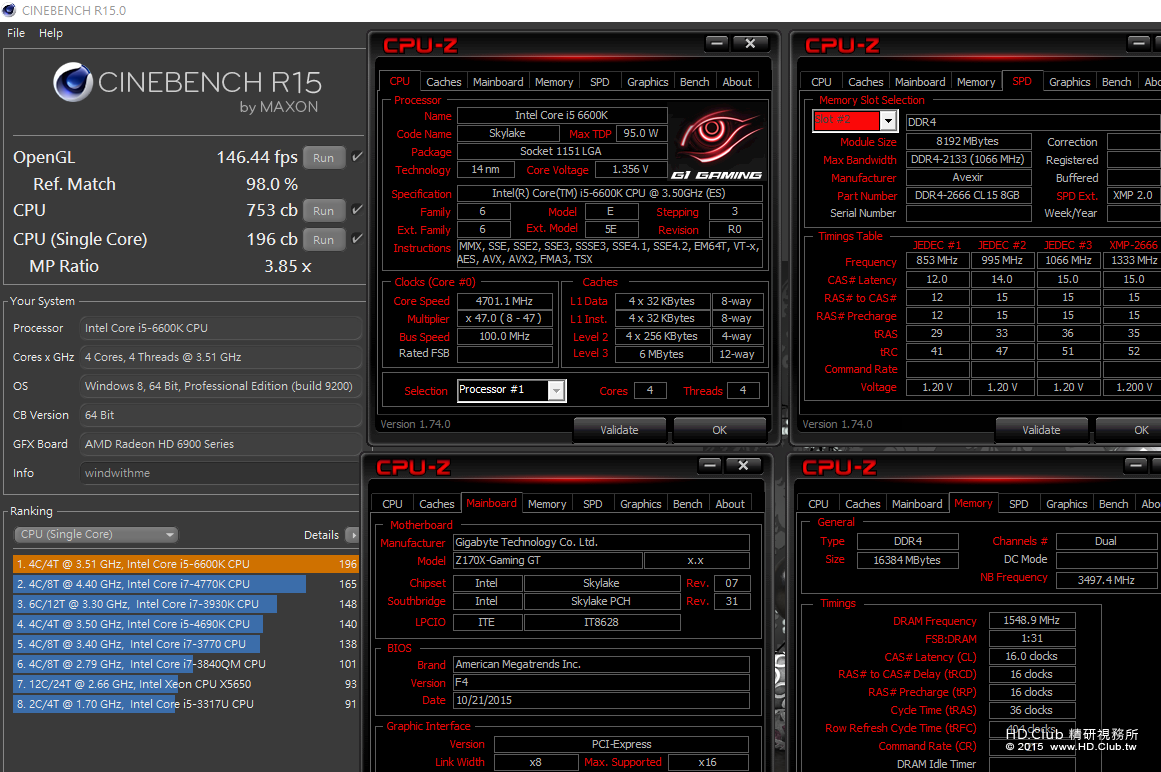Viewport: 1161px width, 772px height.
Task: Open Graphics tab in CPU window
Action: 648,82
